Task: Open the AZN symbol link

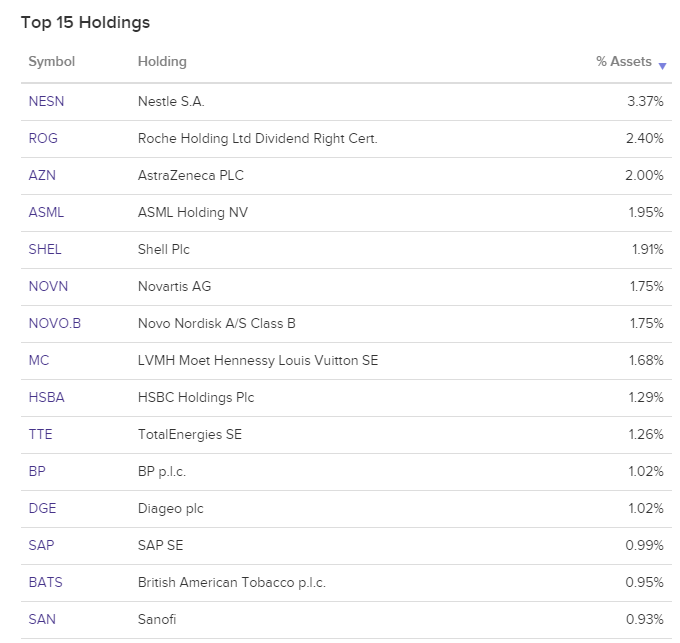Action: [42, 175]
